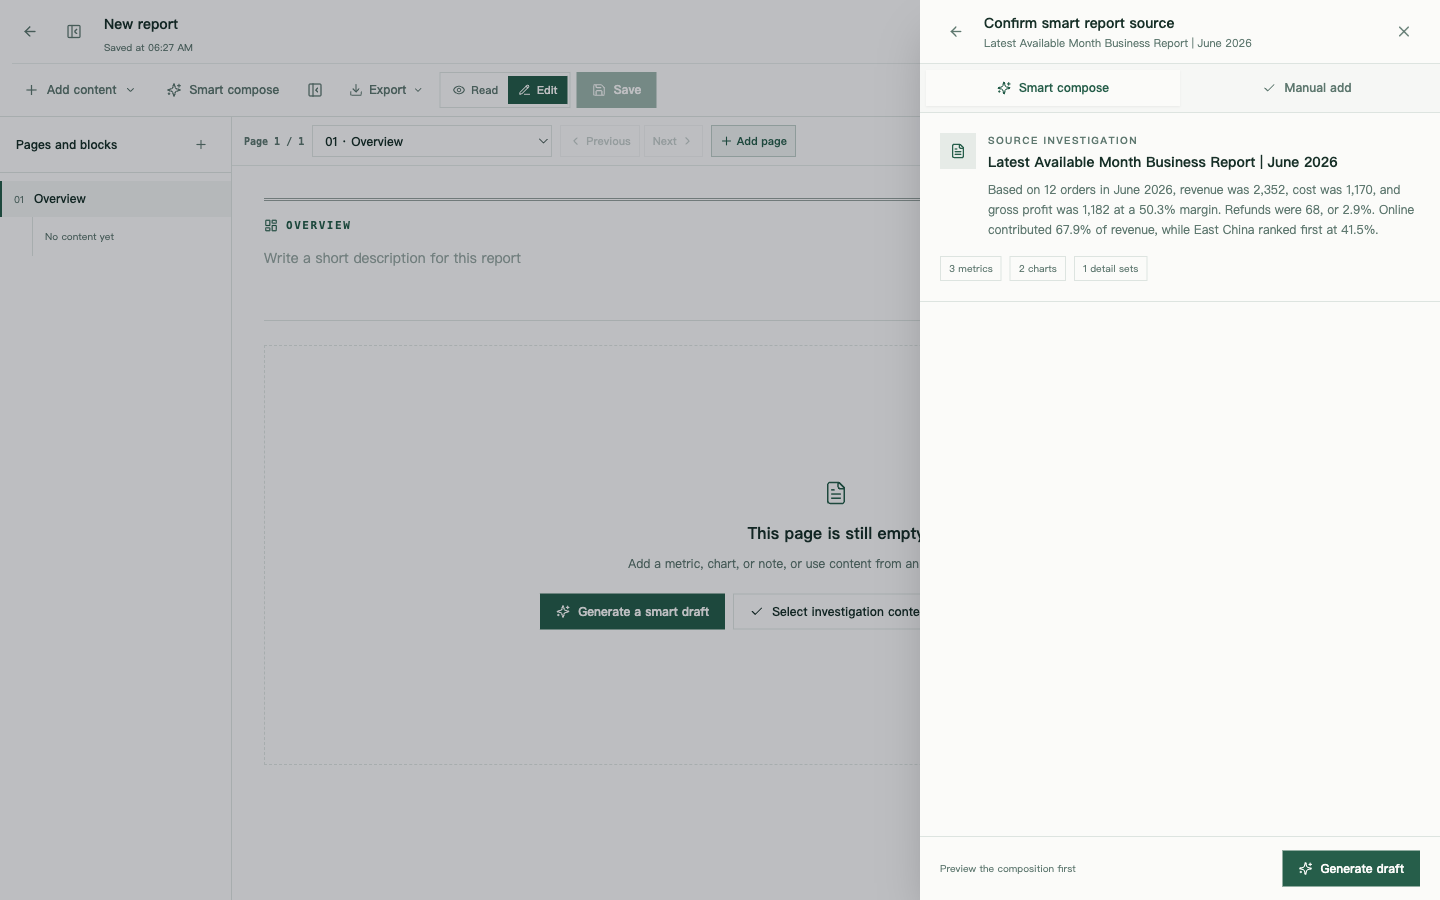The width and height of the screenshot is (1440, 900).
Task: Click Generate a smart draft
Action: click(632, 612)
